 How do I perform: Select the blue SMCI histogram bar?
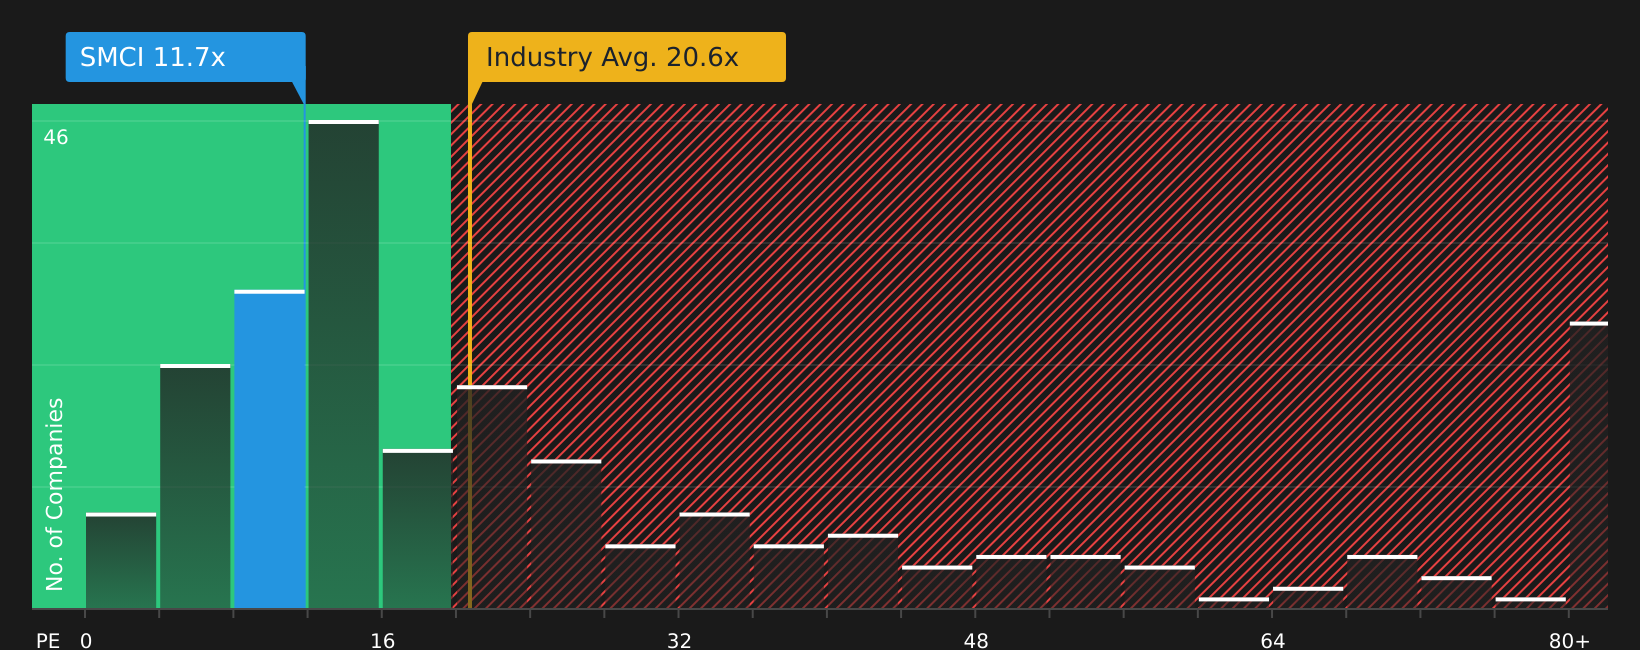pos(269,449)
